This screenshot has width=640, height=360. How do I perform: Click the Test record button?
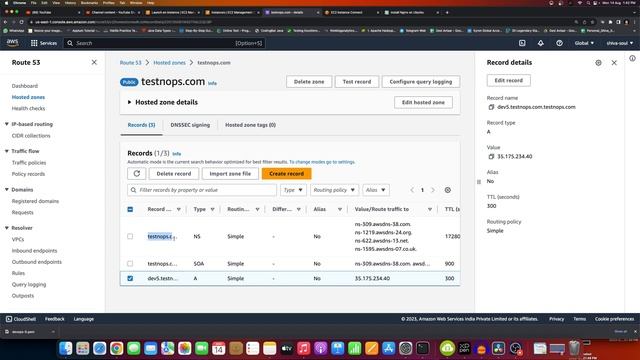point(357,82)
